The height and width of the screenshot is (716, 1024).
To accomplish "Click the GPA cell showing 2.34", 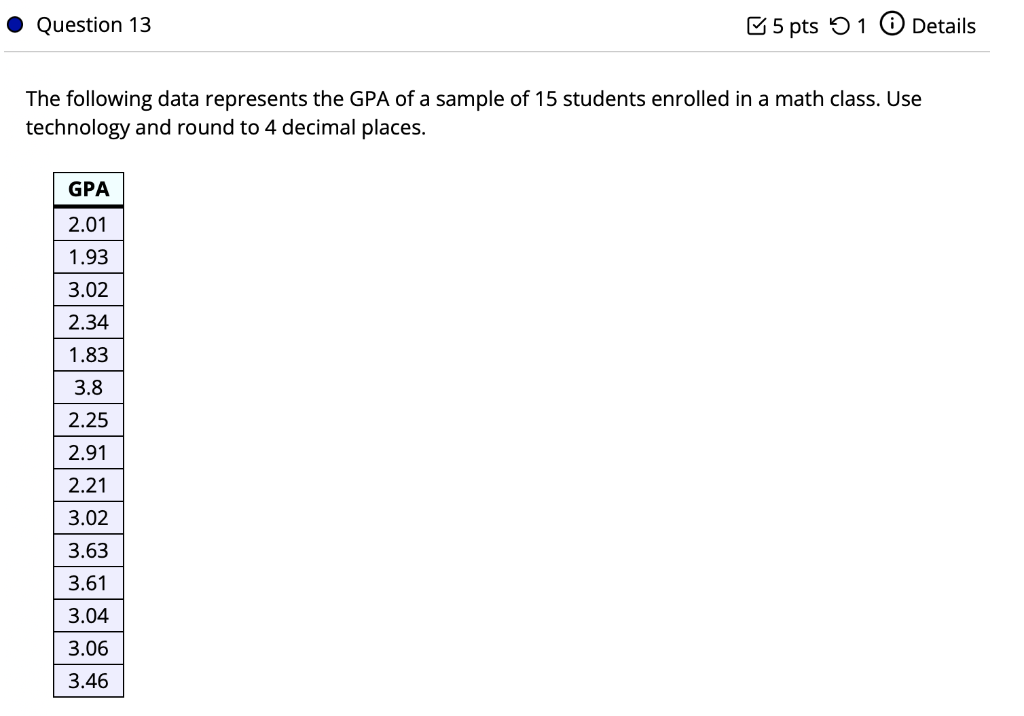I will [88, 321].
